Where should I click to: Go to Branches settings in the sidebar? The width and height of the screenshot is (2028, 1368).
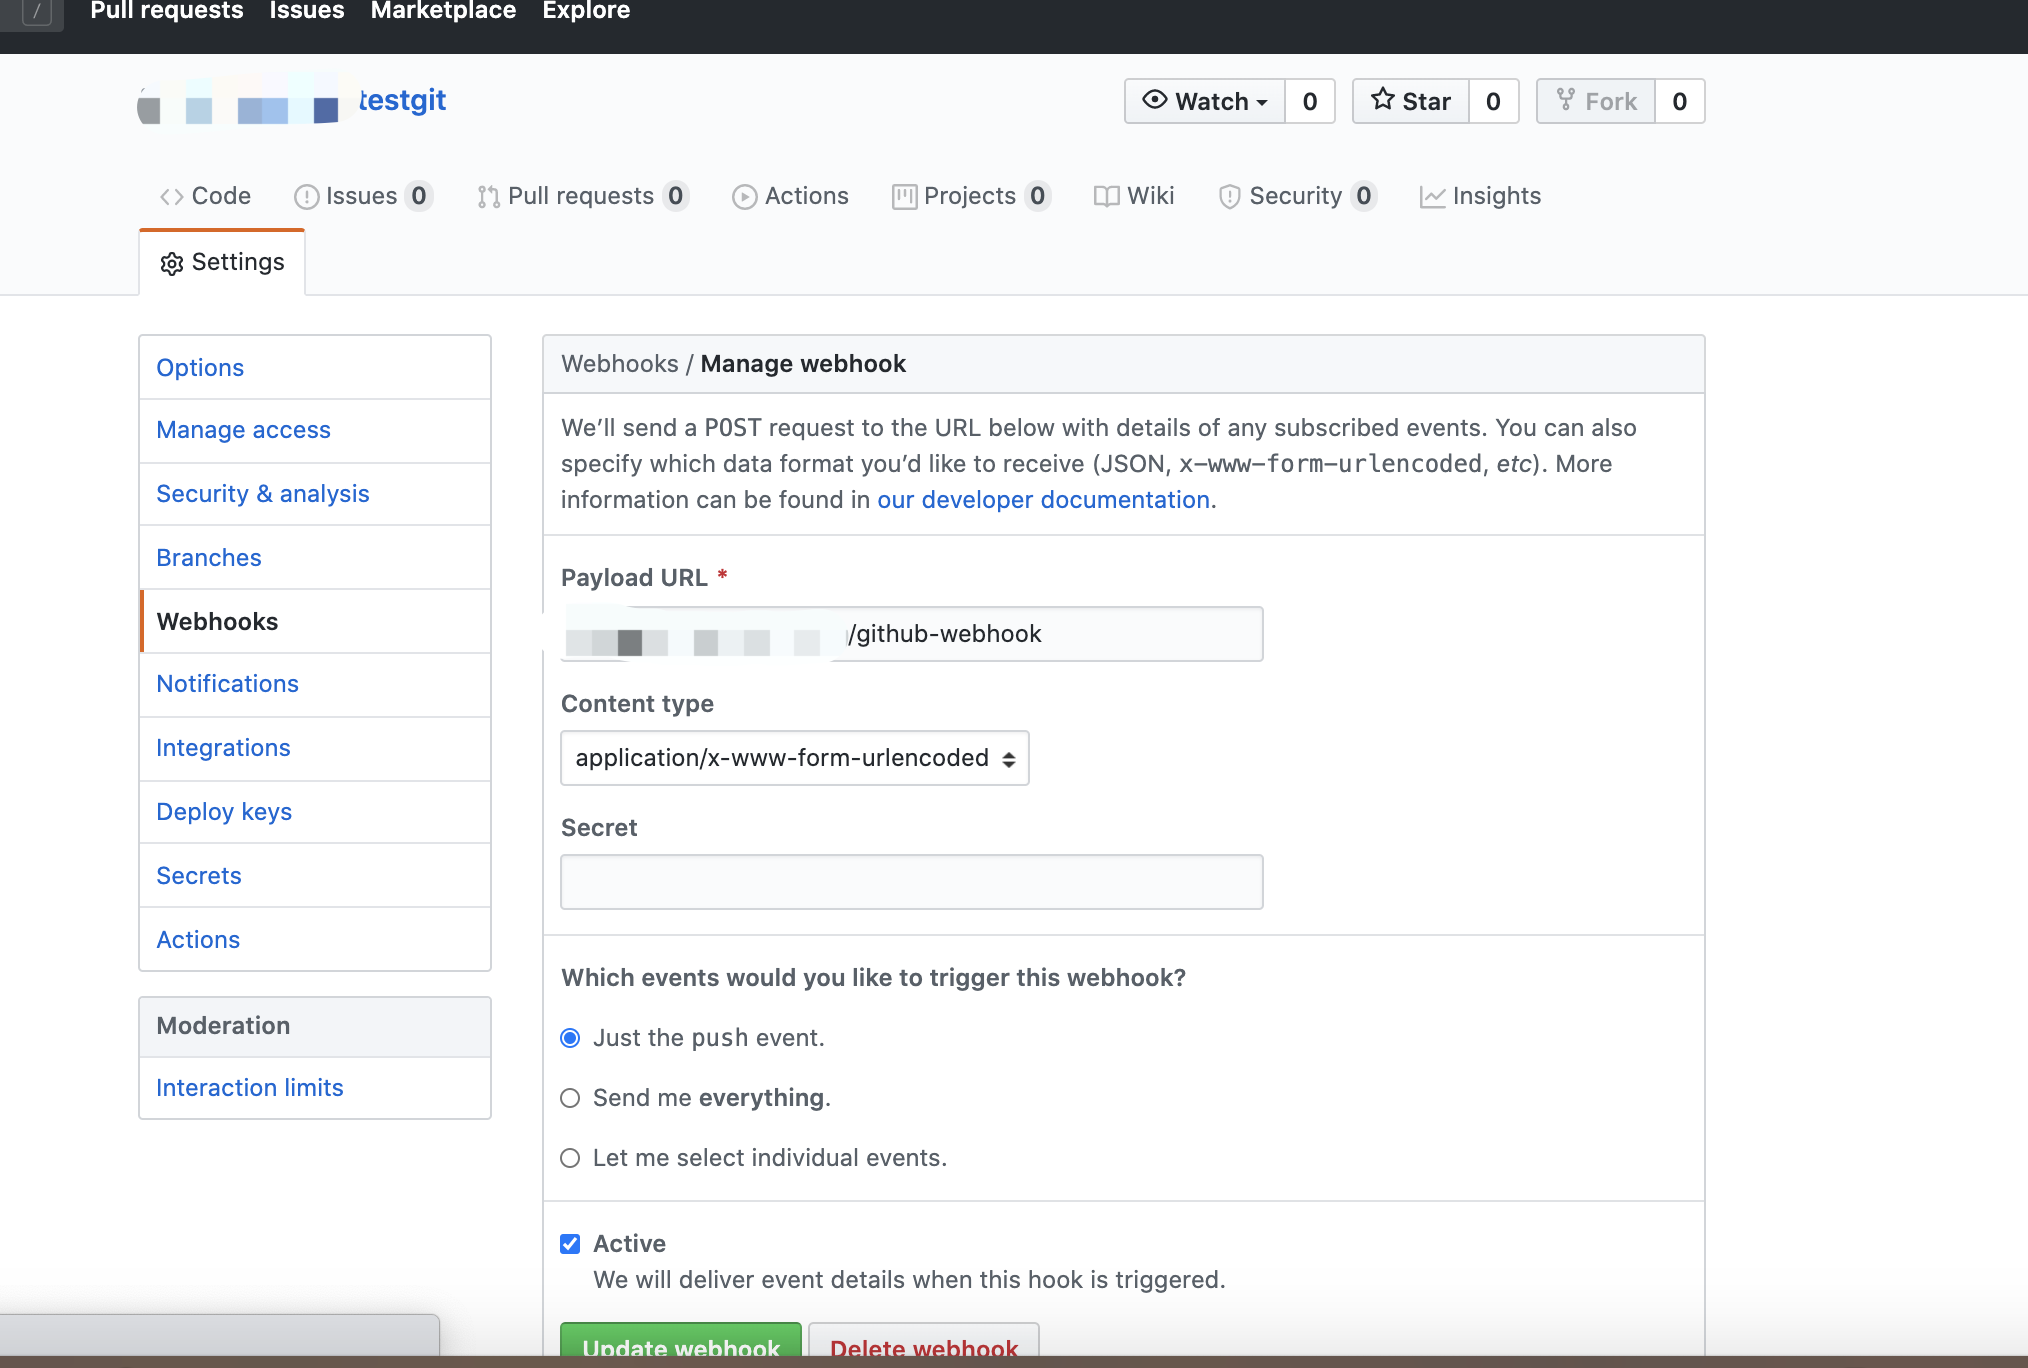[x=209, y=558]
